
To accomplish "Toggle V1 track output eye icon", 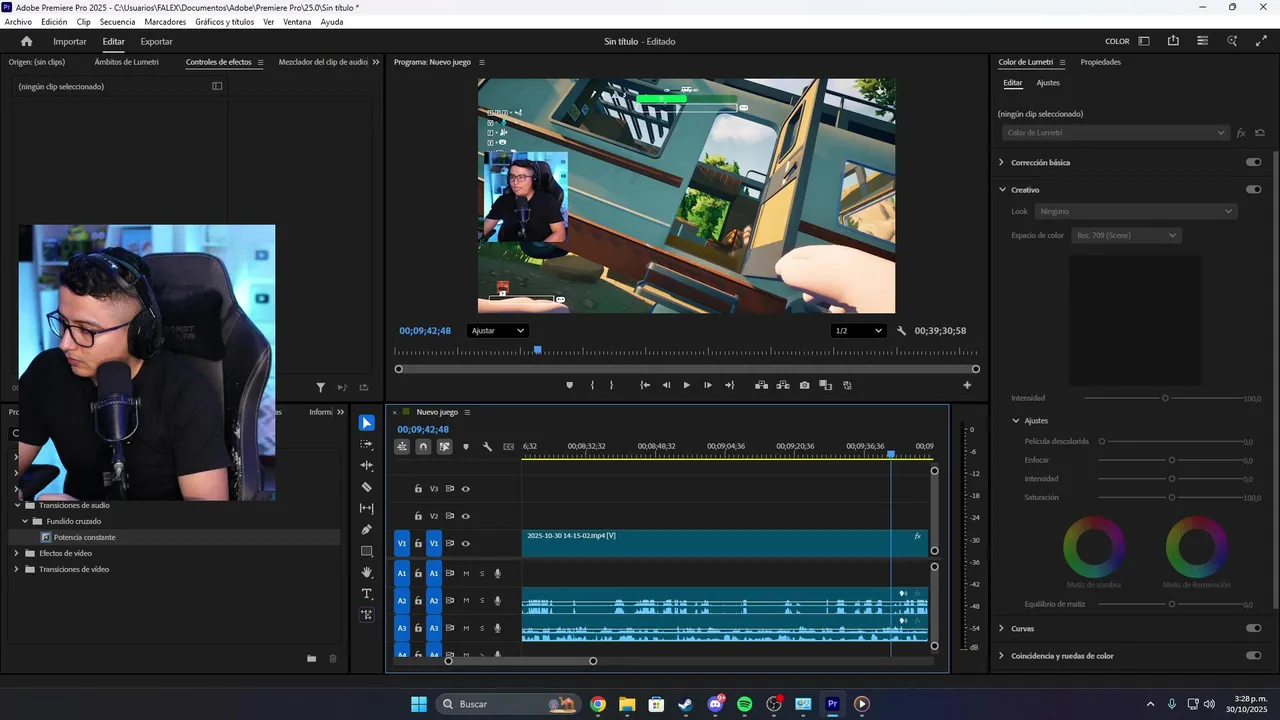I will tap(466, 544).
